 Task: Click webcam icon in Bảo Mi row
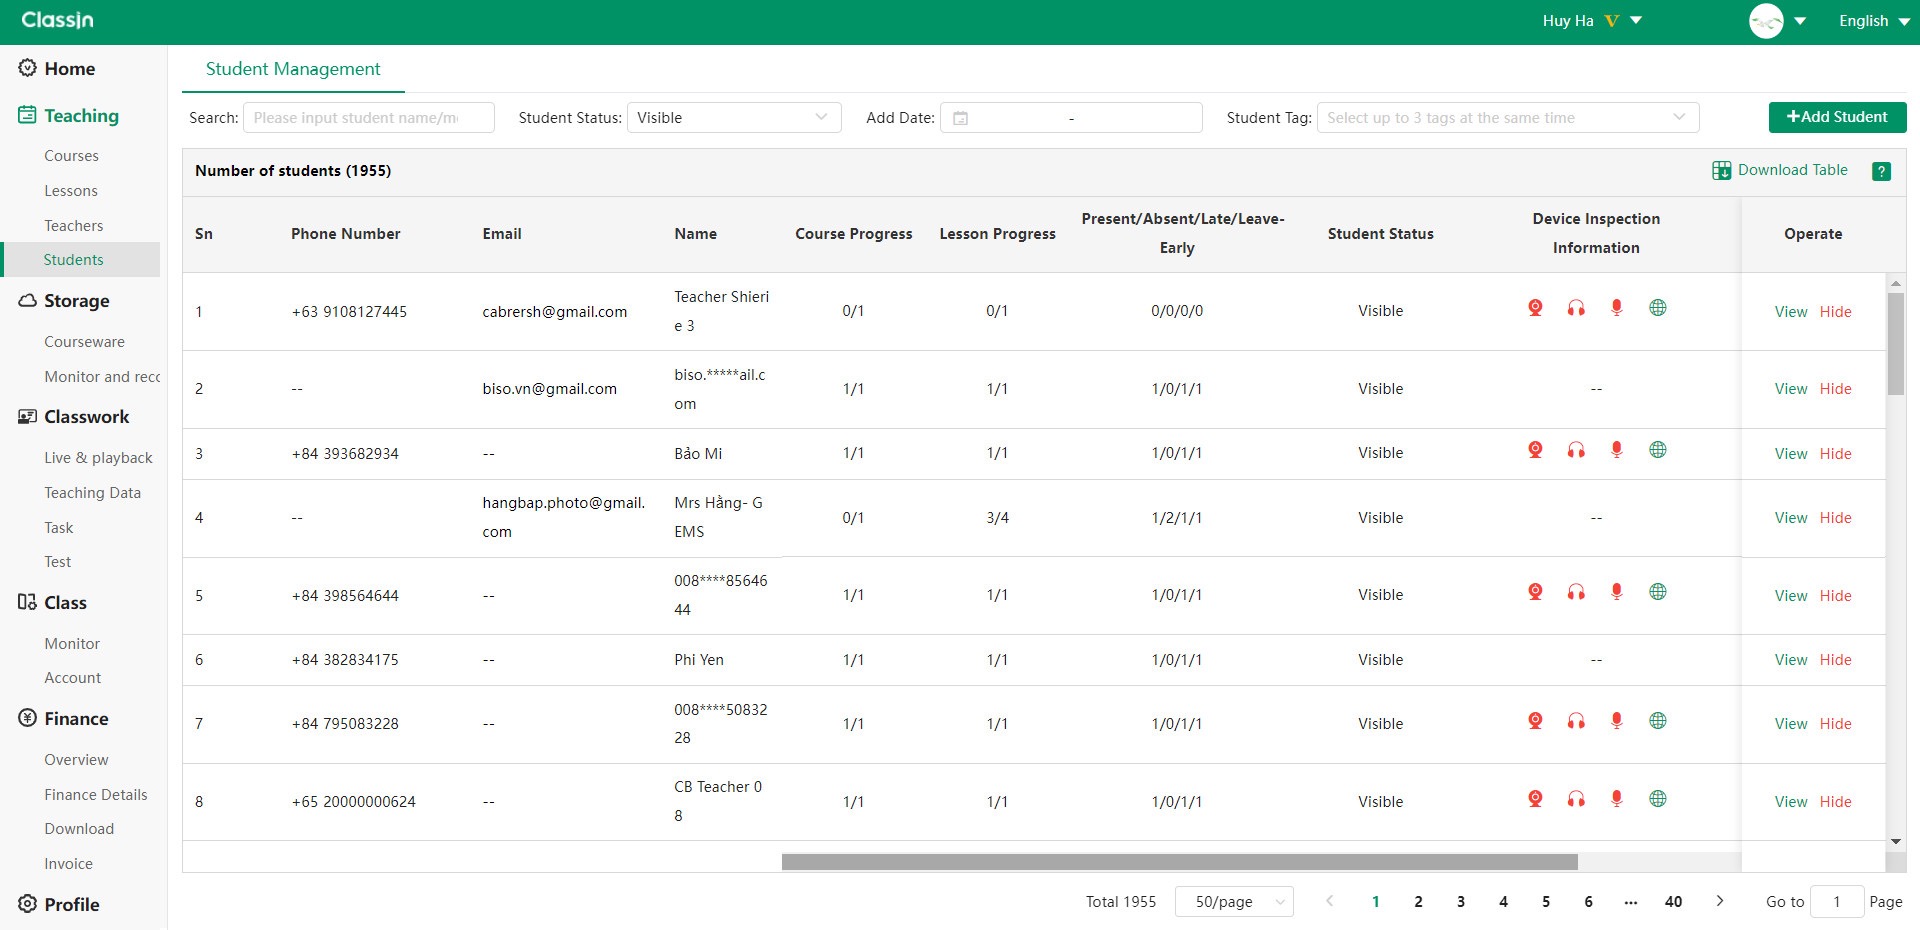(x=1535, y=450)
